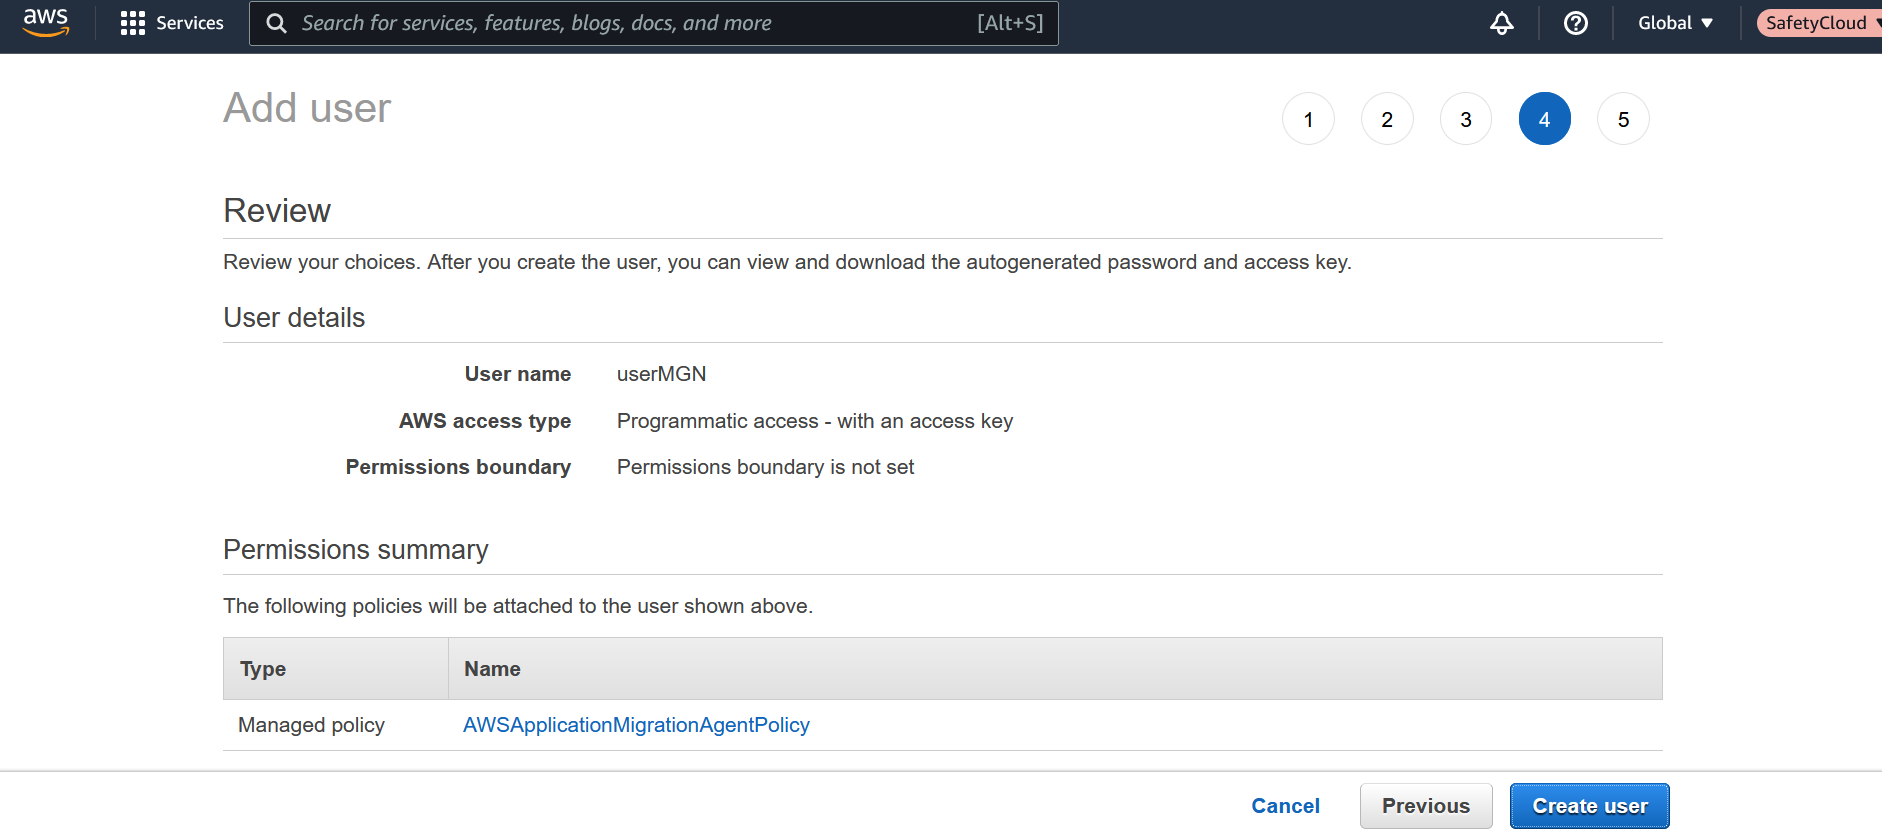Click the Services menu label
1882x832 pixels.
tap(190, 23)
